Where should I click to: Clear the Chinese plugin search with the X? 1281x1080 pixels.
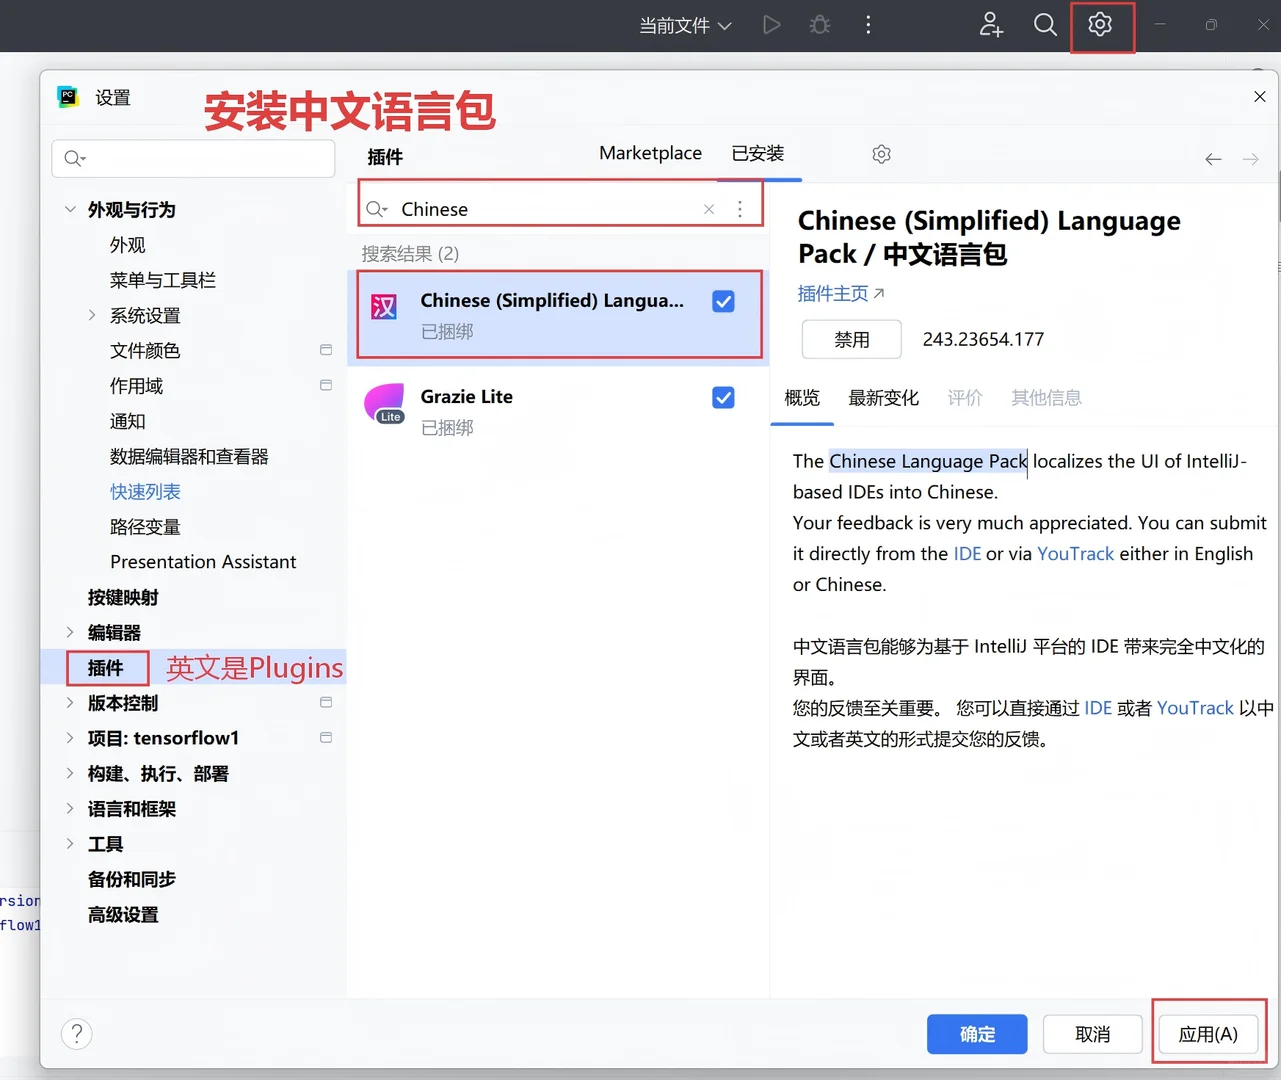click(x=708, y=209)
